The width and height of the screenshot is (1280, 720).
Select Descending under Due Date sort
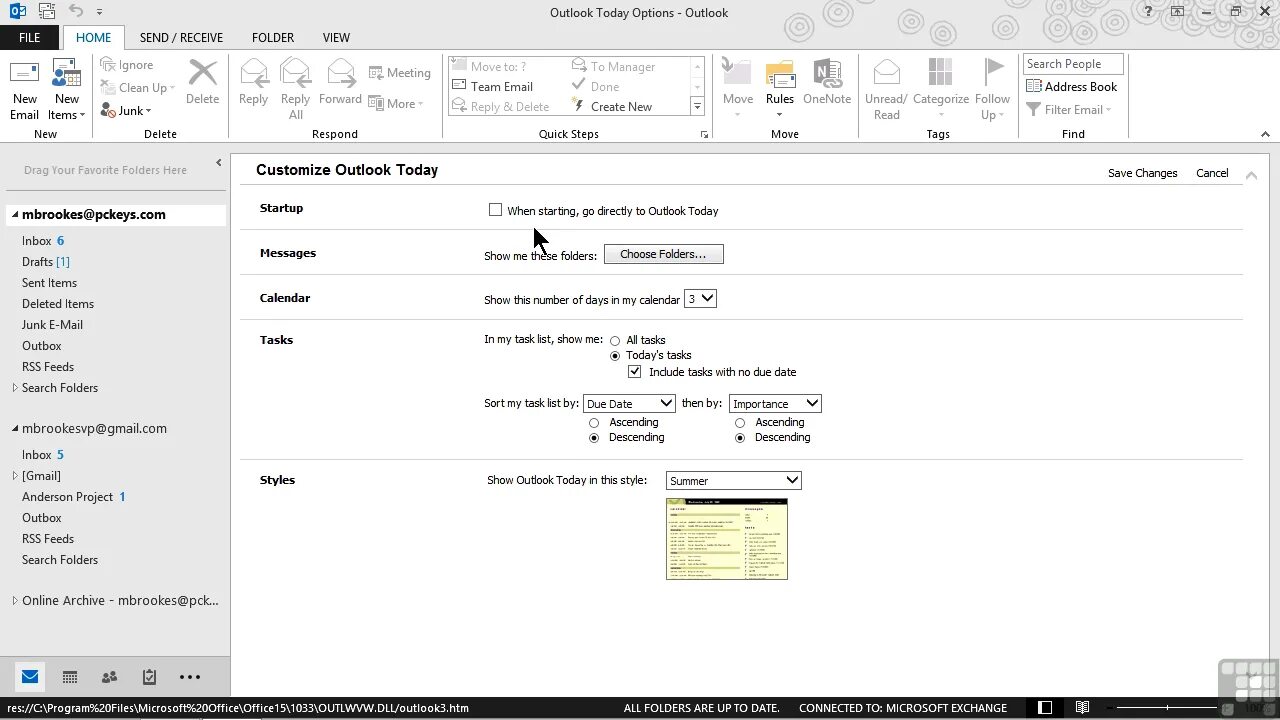(594, 438)
